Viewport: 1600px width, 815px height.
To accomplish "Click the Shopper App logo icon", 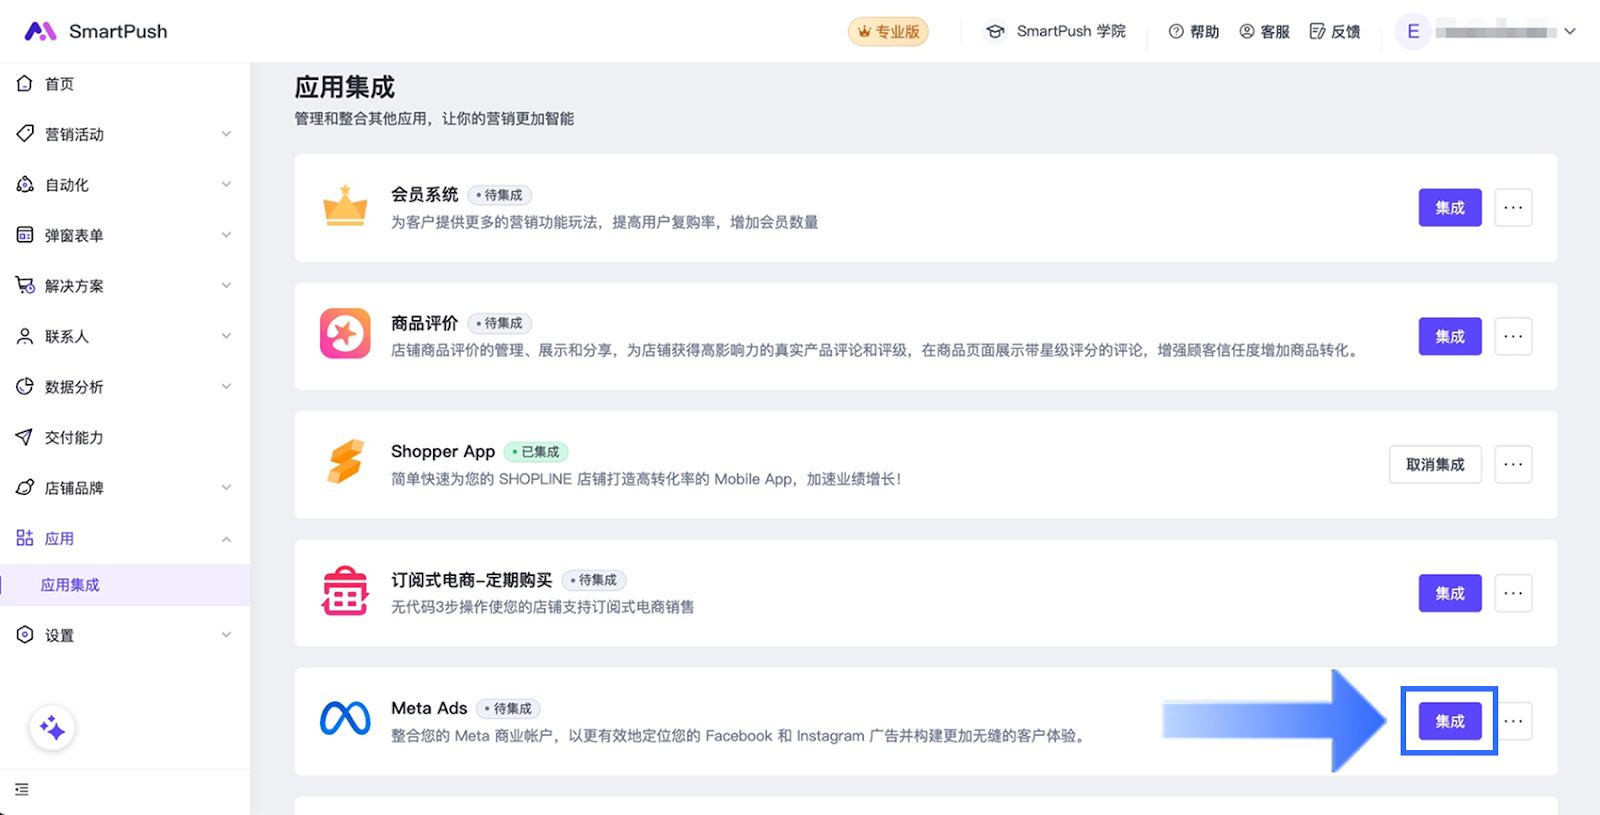I will point(345,462).
